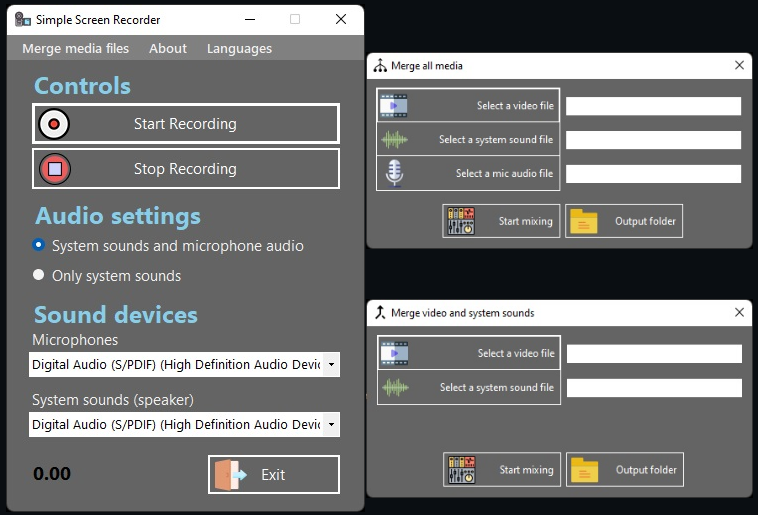The width and height of the screenshot is (758, 515).
Task: Open the About menu
Action: tap(168, 48)
